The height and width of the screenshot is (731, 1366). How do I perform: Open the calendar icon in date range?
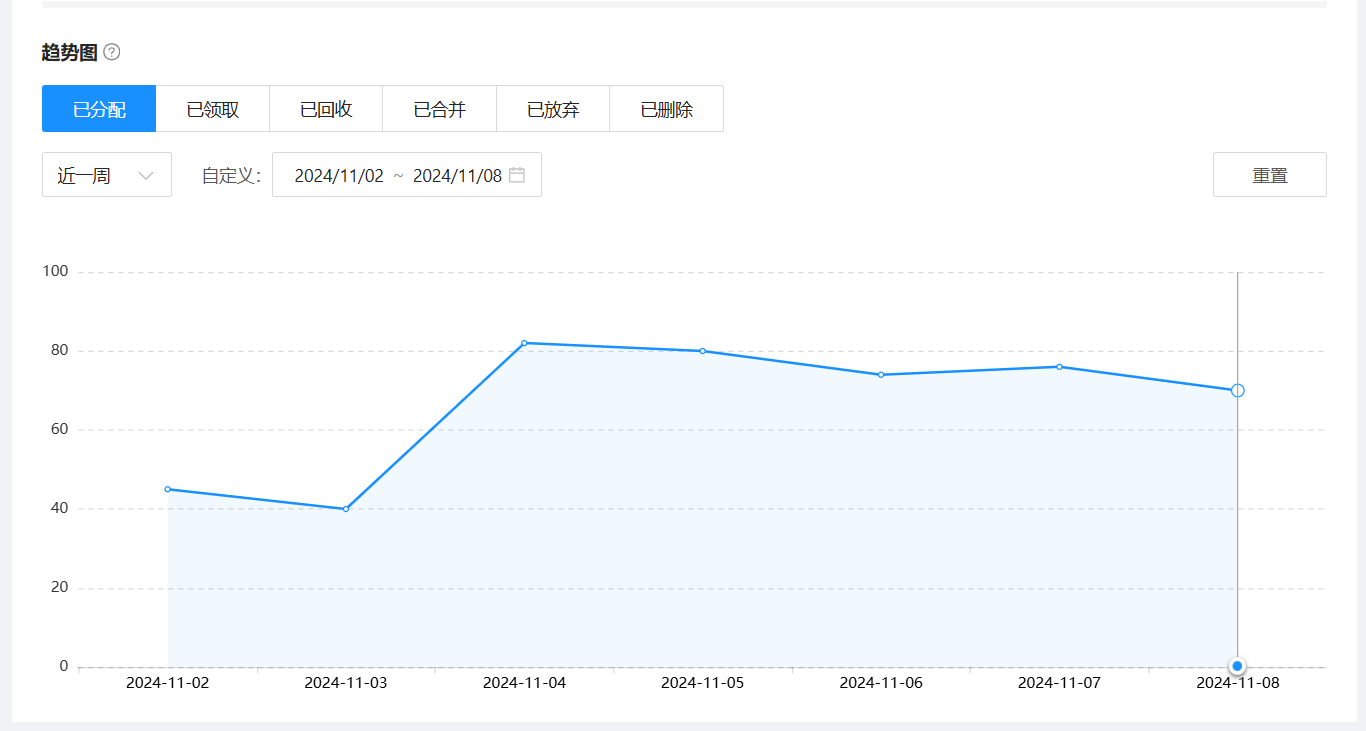point(517,175)
